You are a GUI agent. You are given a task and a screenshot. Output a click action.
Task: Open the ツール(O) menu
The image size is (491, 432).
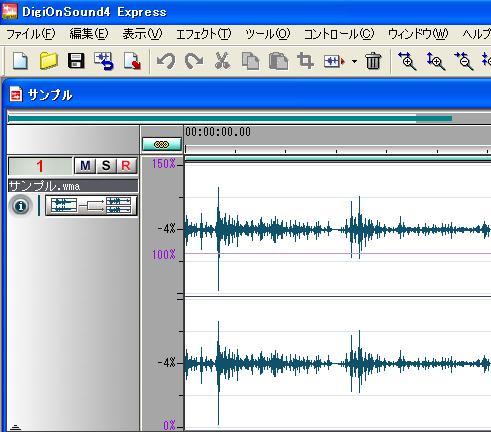pos(268,34)
